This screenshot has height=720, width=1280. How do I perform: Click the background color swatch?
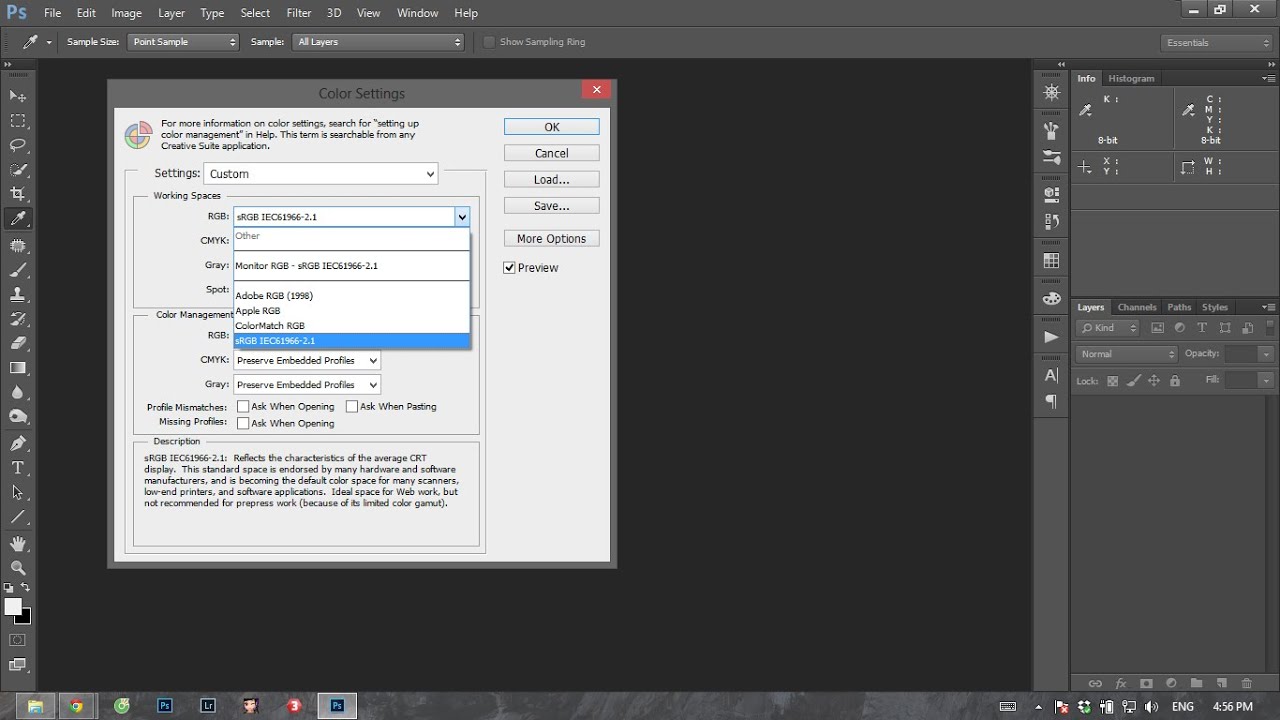click(25, 617)
